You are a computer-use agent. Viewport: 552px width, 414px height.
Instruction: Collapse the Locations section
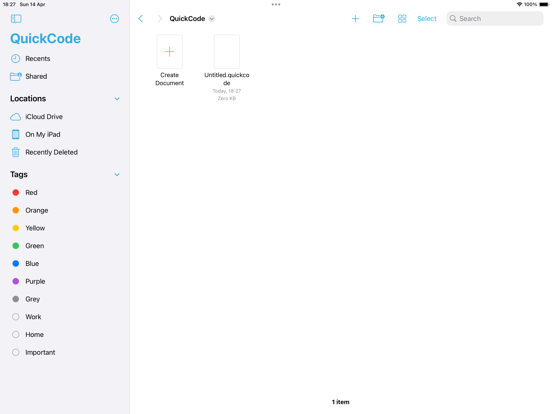[117, 99]
